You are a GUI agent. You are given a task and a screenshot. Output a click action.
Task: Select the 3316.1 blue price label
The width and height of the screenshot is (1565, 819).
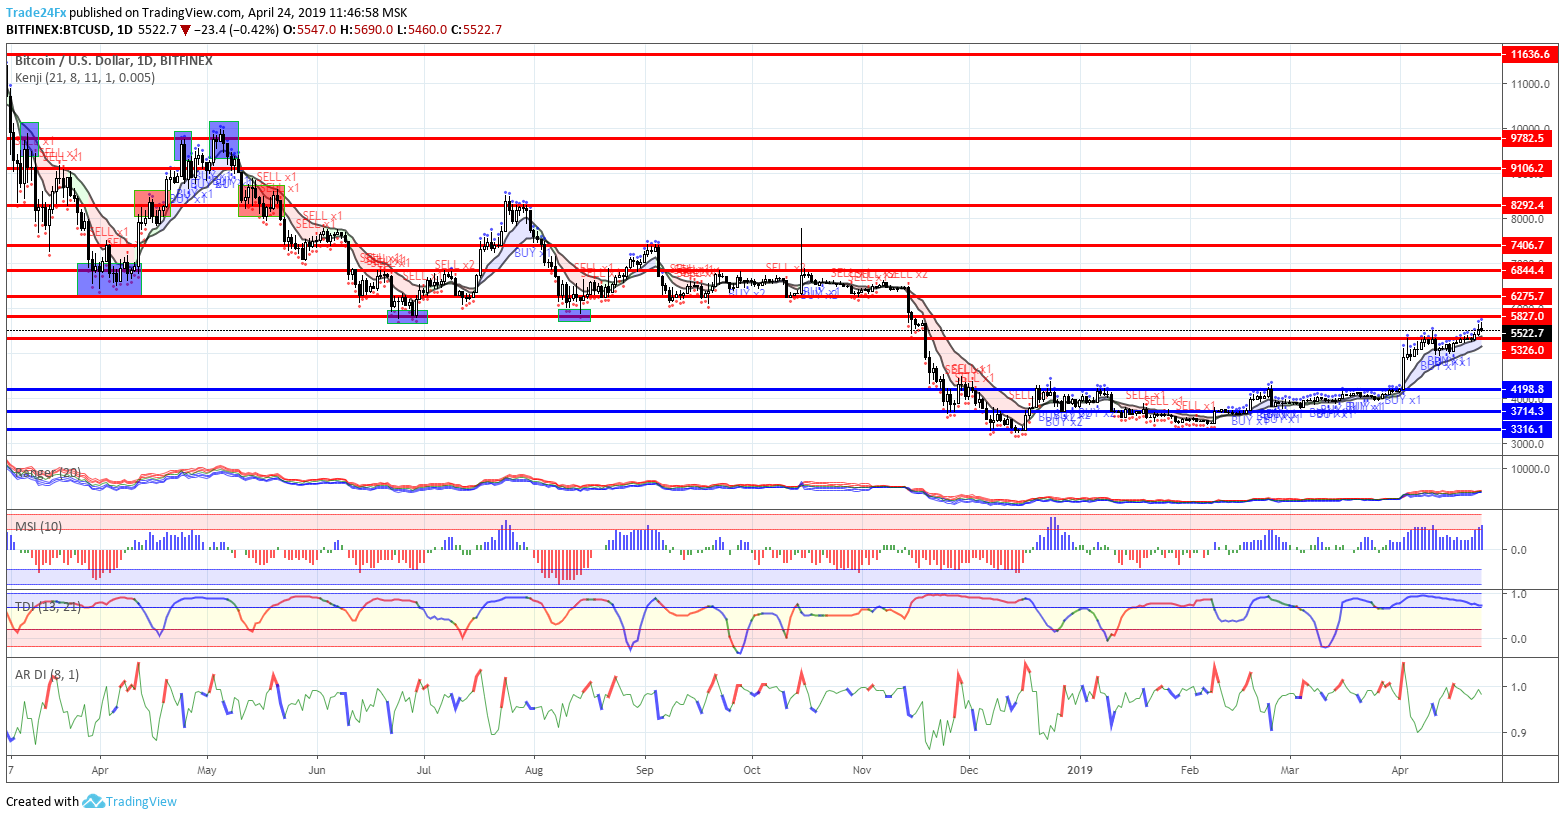(1527, 429)
